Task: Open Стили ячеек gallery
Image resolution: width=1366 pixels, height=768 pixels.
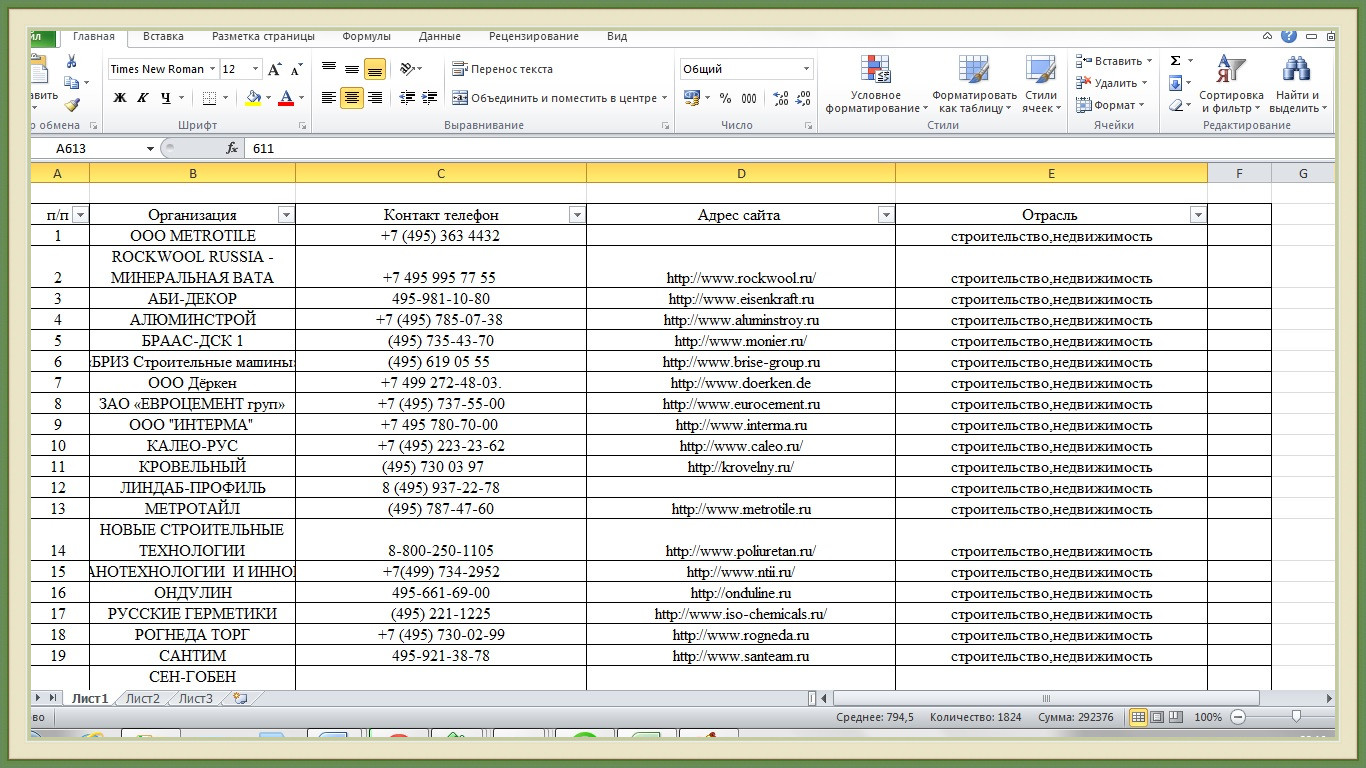Action: click(1041, 84)
